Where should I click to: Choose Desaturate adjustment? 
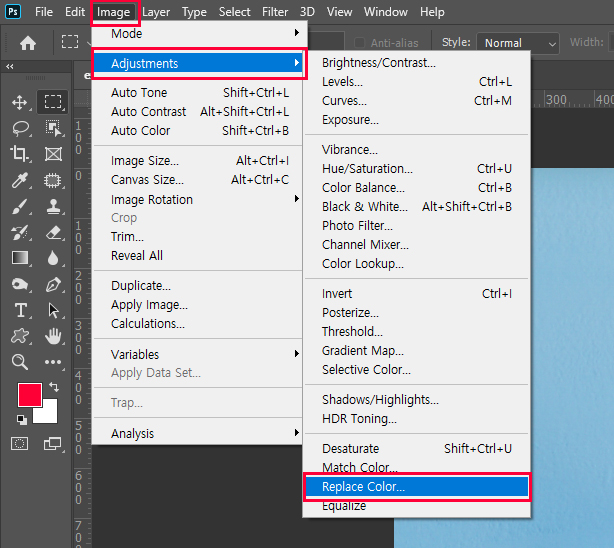pyautogui.click(x=417, y=448)
